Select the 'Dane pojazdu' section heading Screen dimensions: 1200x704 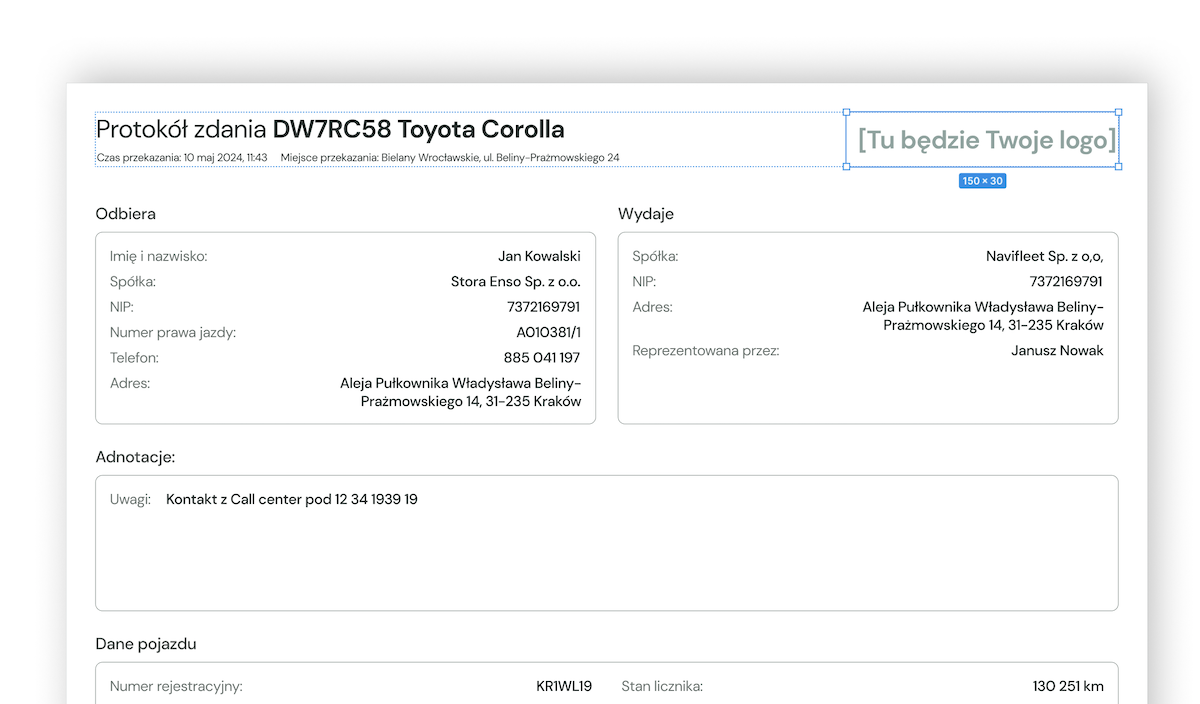tap(146, 644)
